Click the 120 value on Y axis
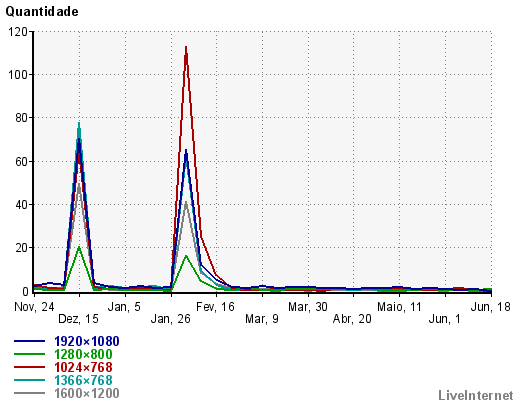Image resolution: width=520 pixels, height=405 pixels. tap(18, 32)
